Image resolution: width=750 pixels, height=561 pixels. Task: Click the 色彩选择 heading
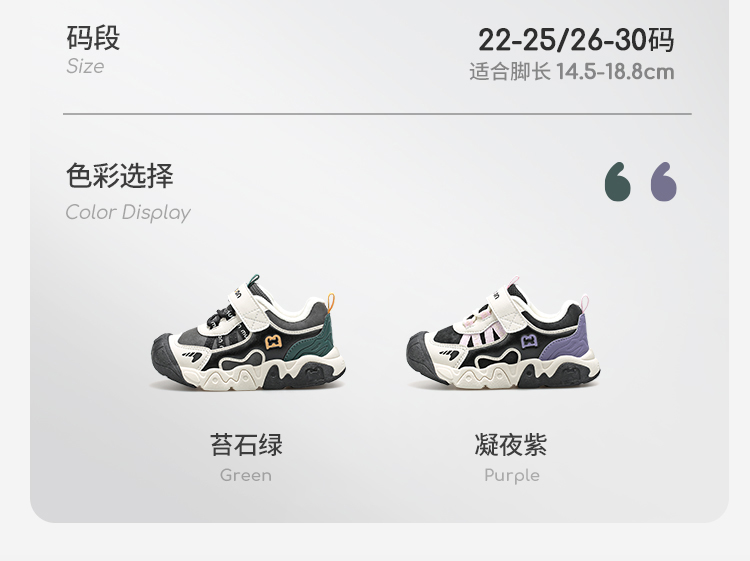point(120,176)
